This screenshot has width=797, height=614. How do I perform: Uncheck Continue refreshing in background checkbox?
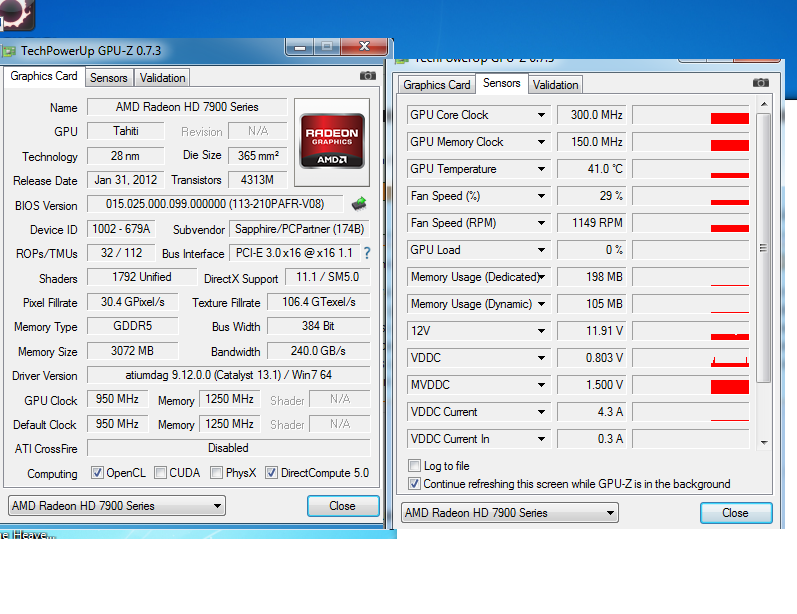click(415, 483)
